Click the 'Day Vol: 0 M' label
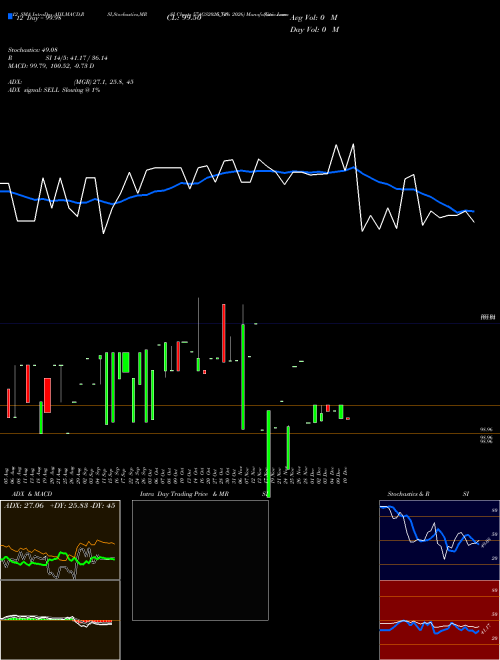The width and height of the screenshot is (500, 660). tap(314, 30)
